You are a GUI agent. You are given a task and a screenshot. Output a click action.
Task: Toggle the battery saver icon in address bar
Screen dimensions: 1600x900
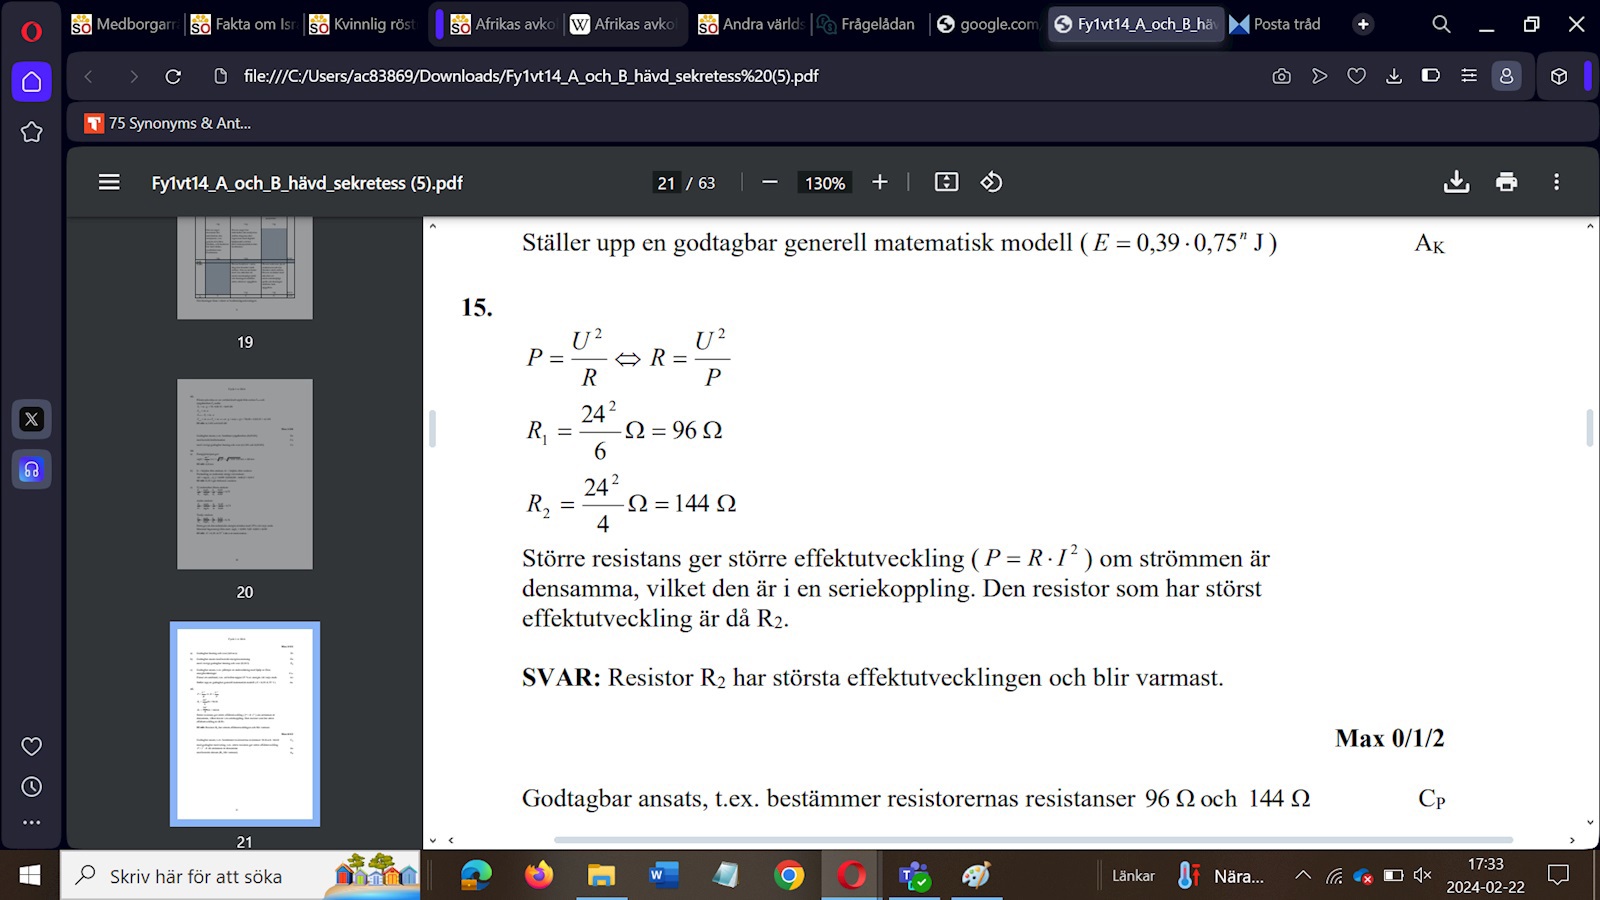[x=1431, y=76]
